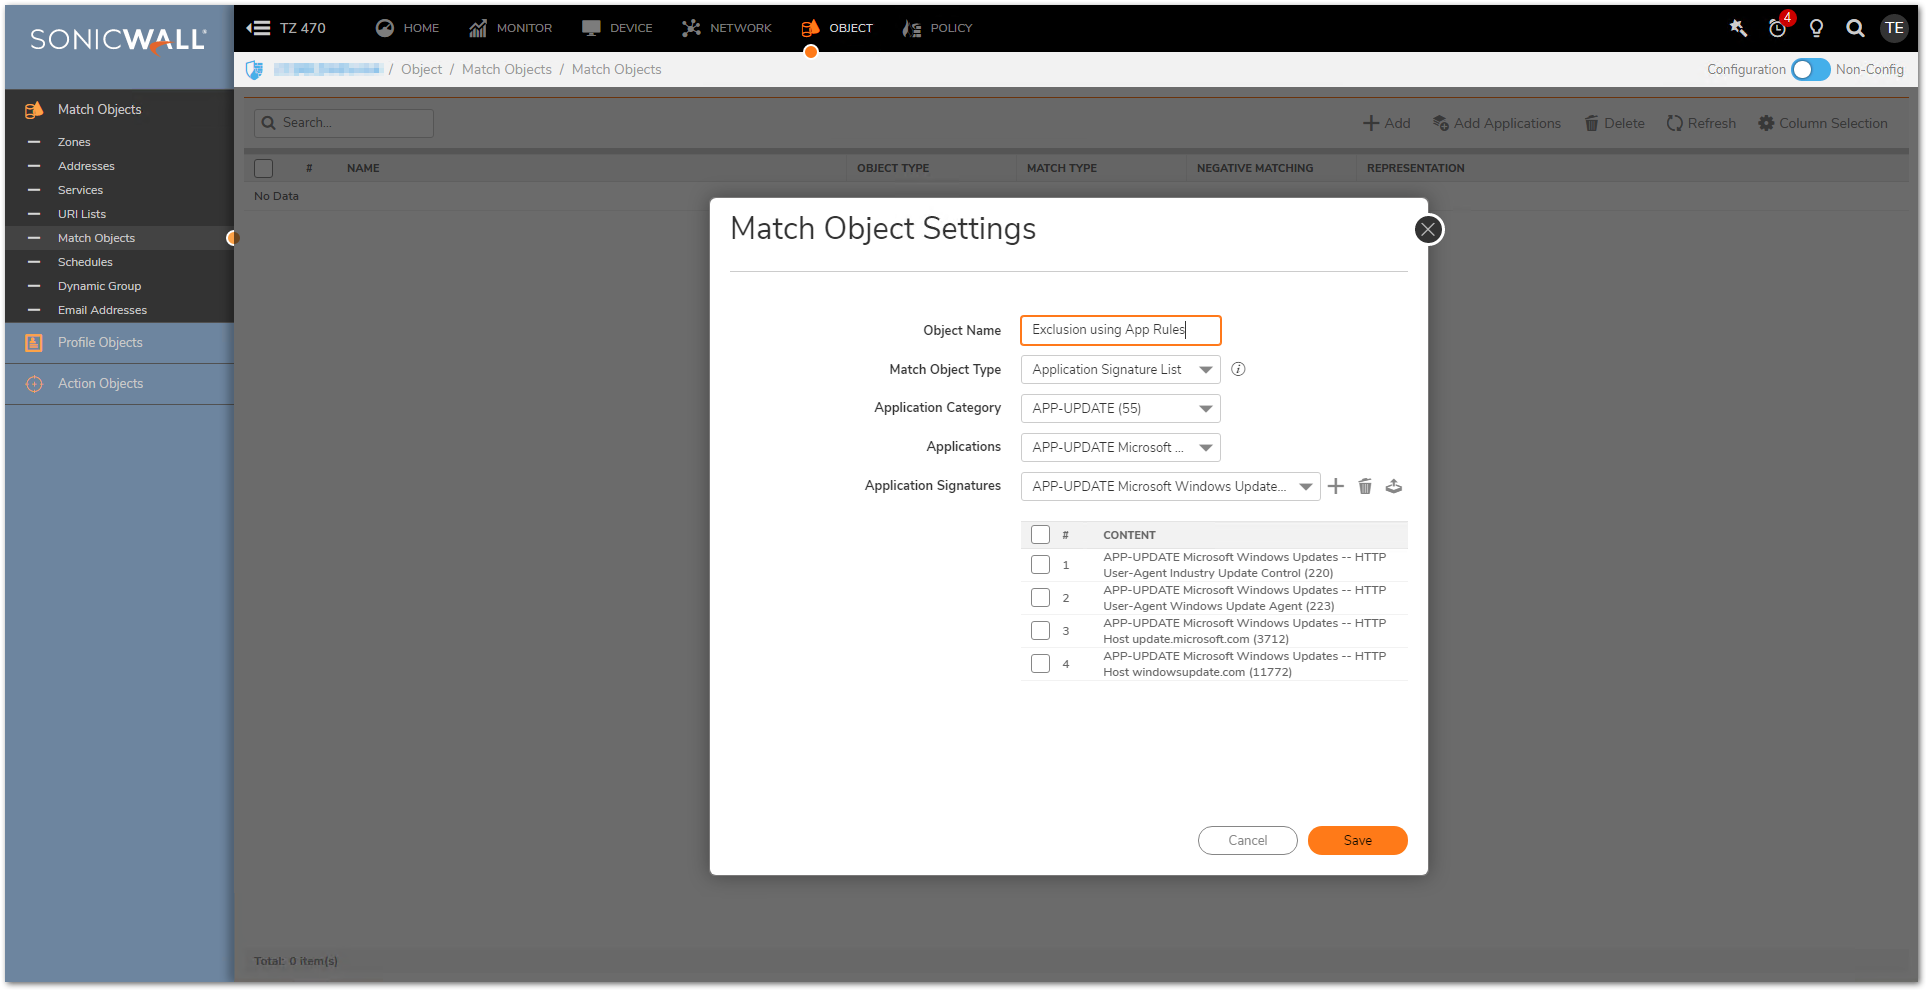Open the notifications clock icon with badge
Viewport: 1927px width, 991px height.
1777,28
